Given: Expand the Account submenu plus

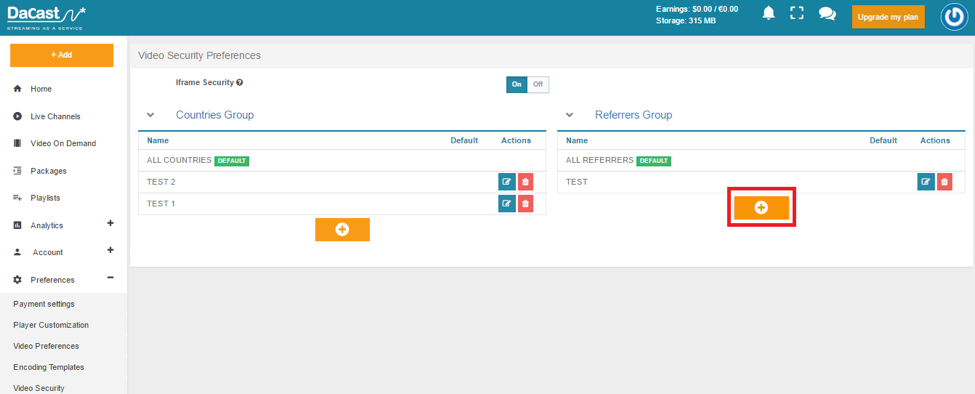Looking at the screenshot, I should (110, 250).
